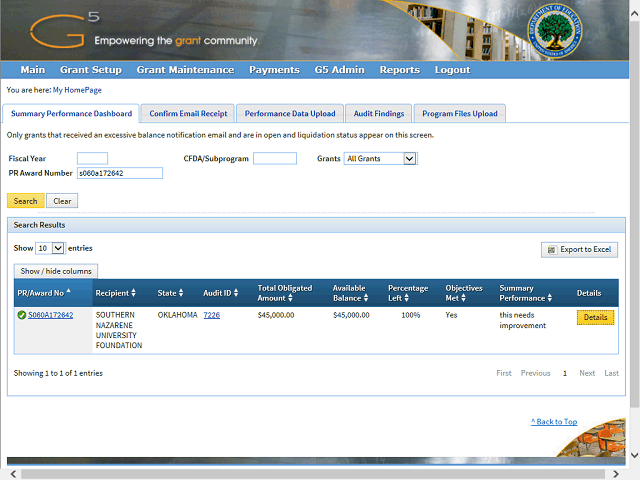Open the Payments menu
Viewport: 640px width, 480px height.
click(x=274, y=70)
